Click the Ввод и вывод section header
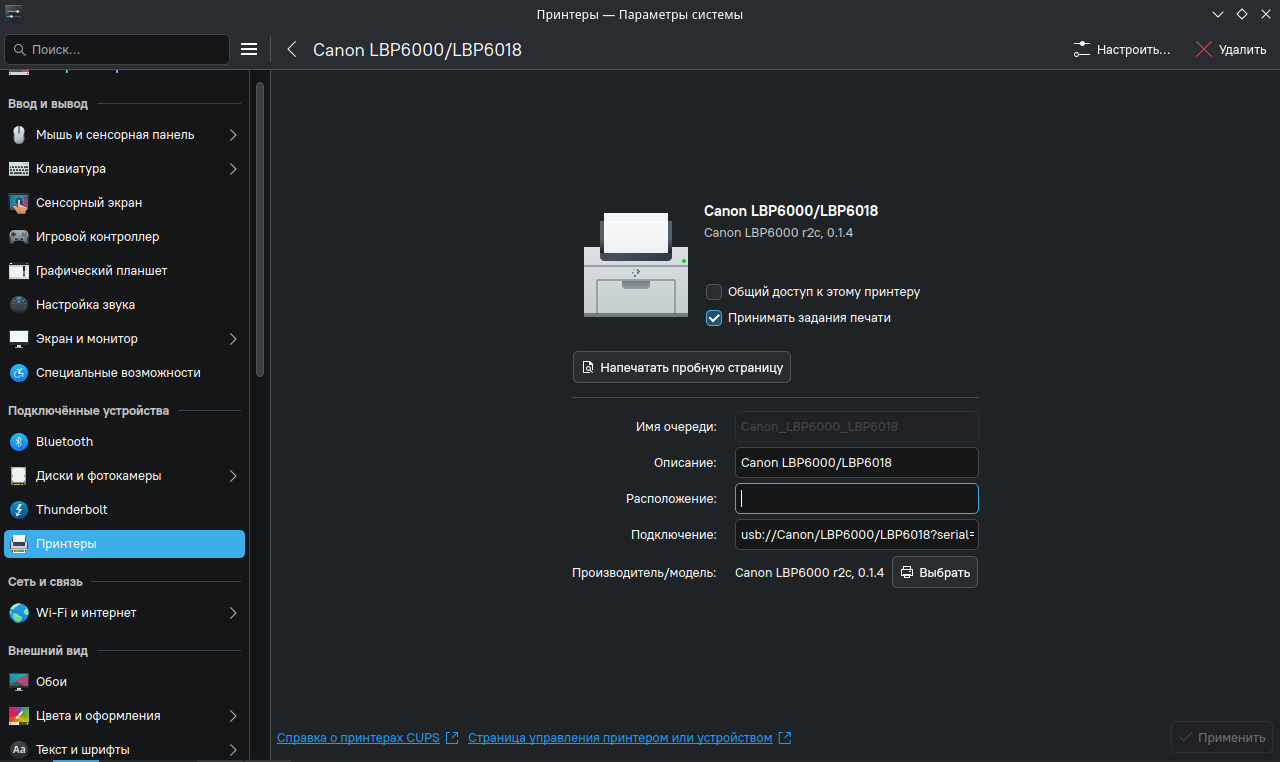Screen dimensions: 1280x762 point(48,104)
